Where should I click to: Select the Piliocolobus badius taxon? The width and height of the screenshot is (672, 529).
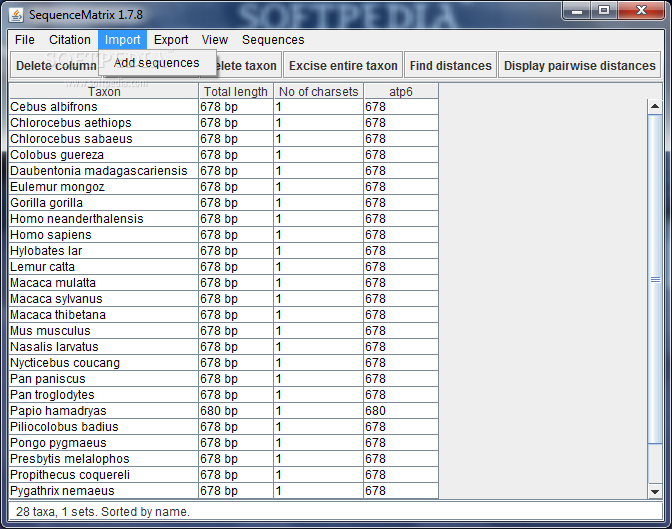[104, 427]
